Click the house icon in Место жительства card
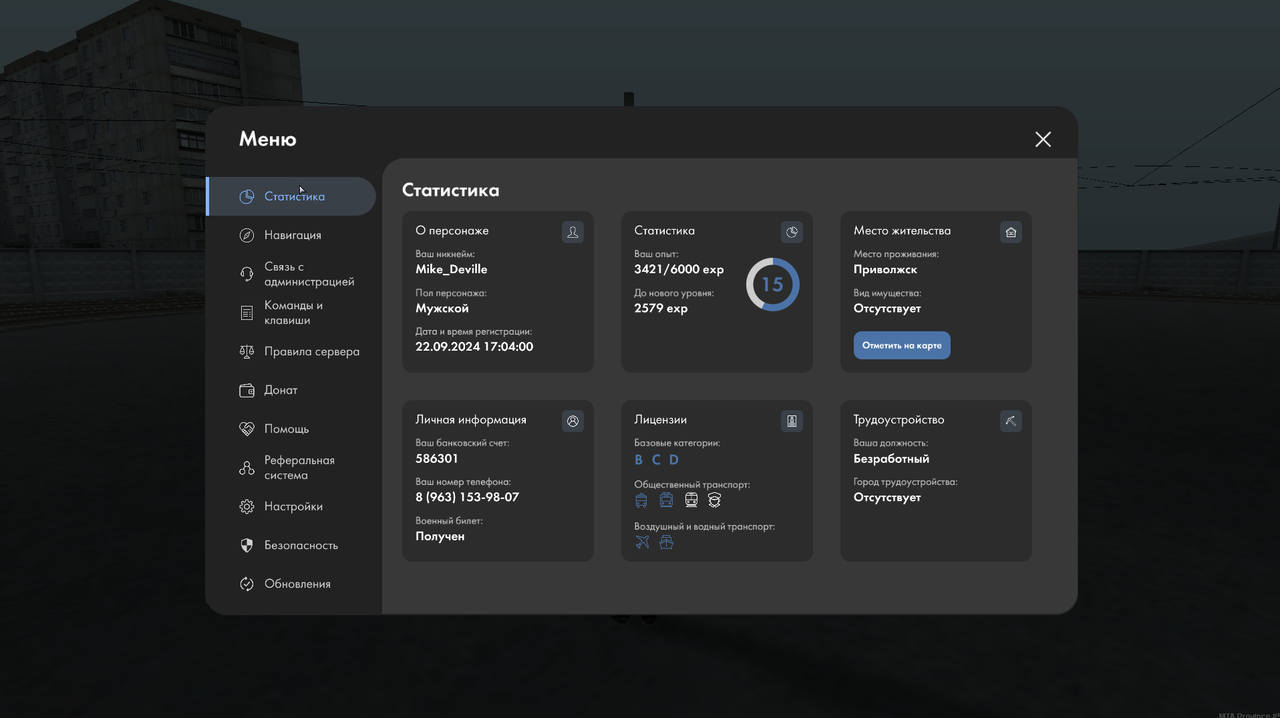1280x718 pixels. [1011, 232]
